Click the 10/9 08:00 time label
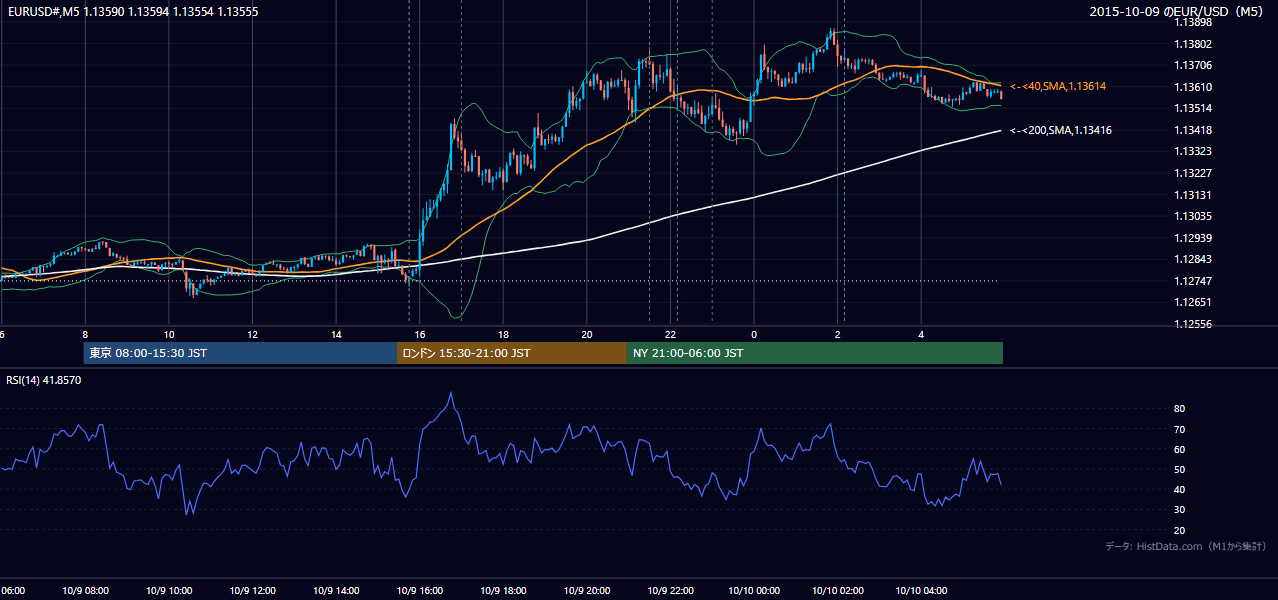 85,591
